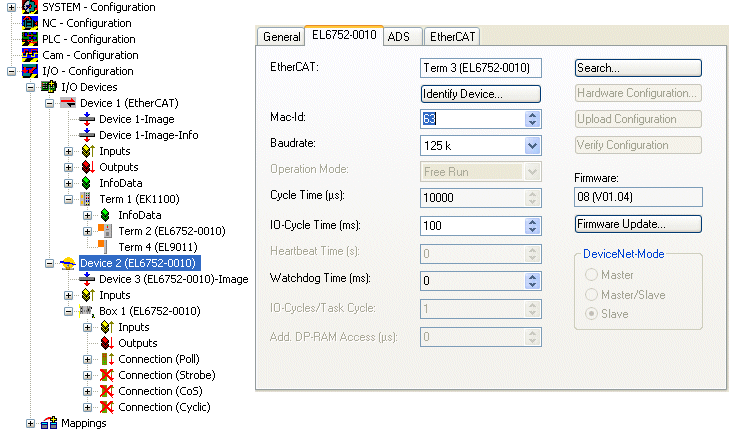The width and height of the screenshot is (734, 435).
Task: Click the Connection (Poll) icon
Action: (x=107, y=359)
